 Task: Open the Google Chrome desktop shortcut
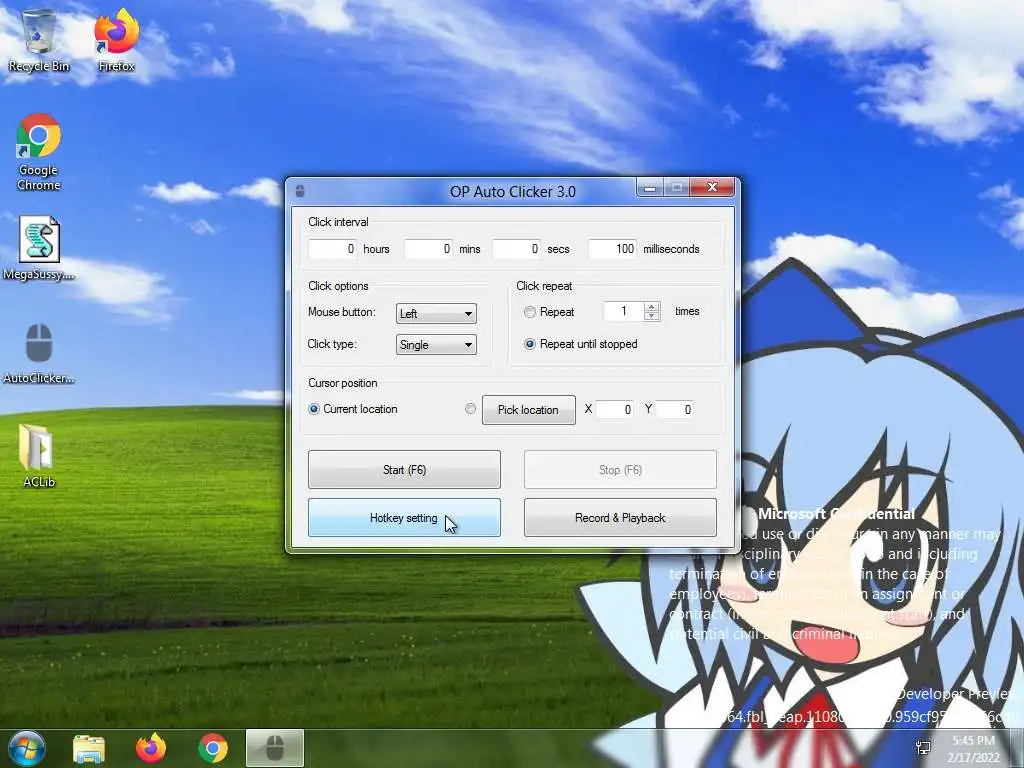[39, 152]
